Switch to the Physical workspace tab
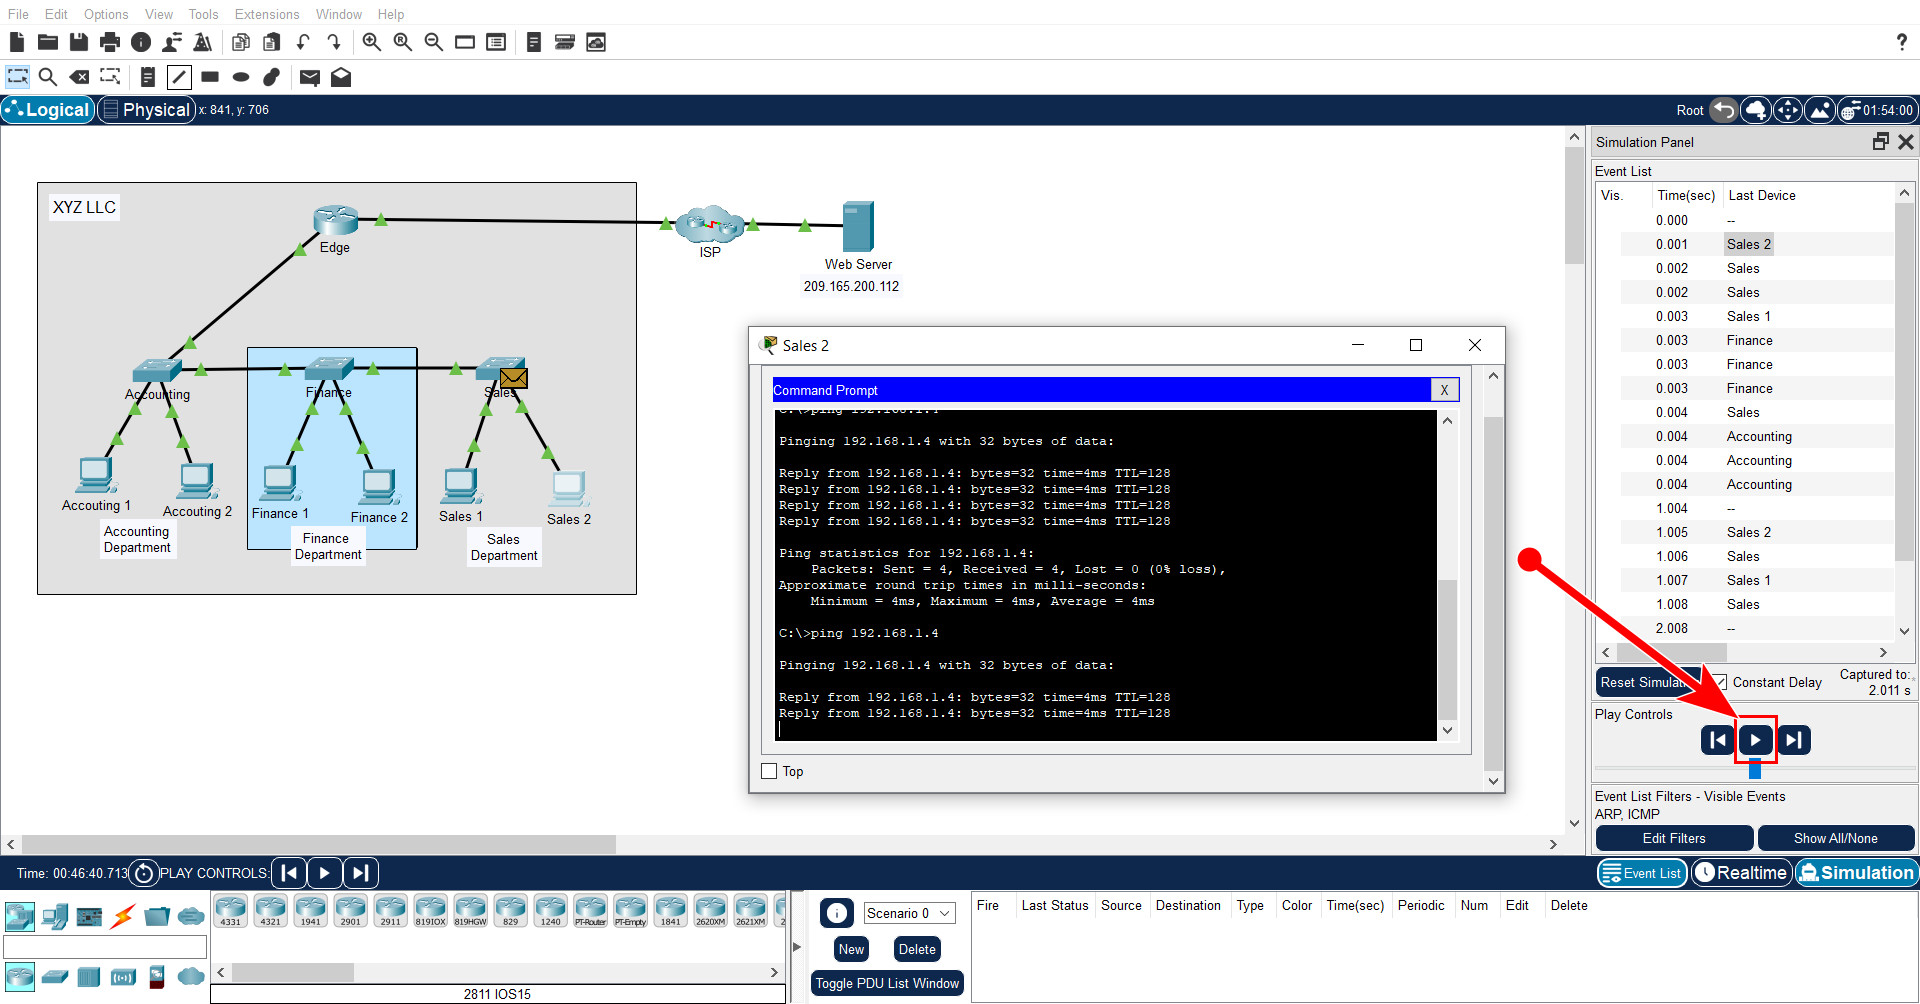Viewport: 1920px width, 1004px height. tap(146, 110)
